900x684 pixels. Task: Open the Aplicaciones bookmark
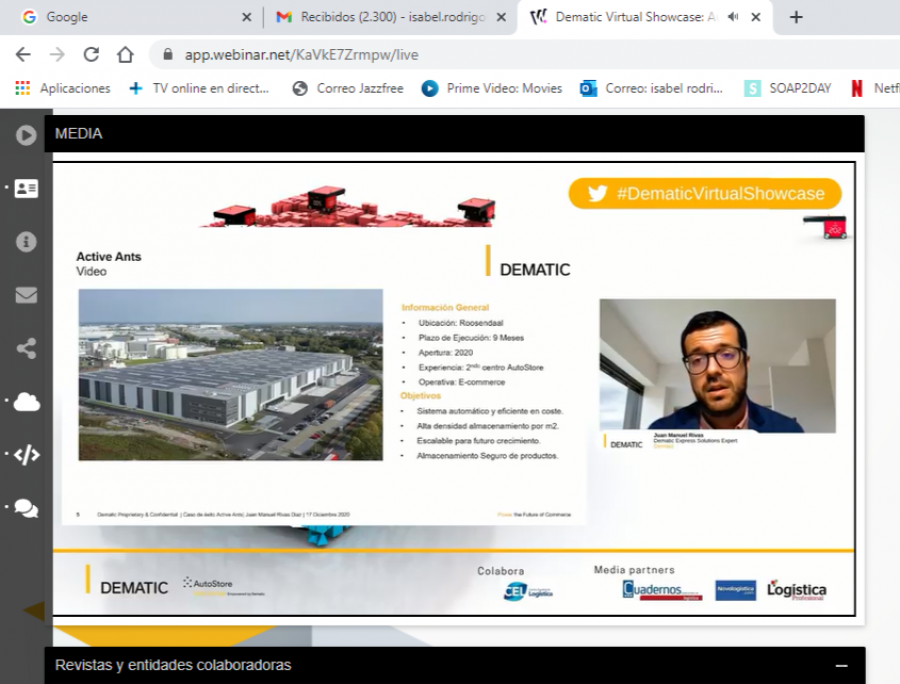pyautogui.click(x=63, y=88)
